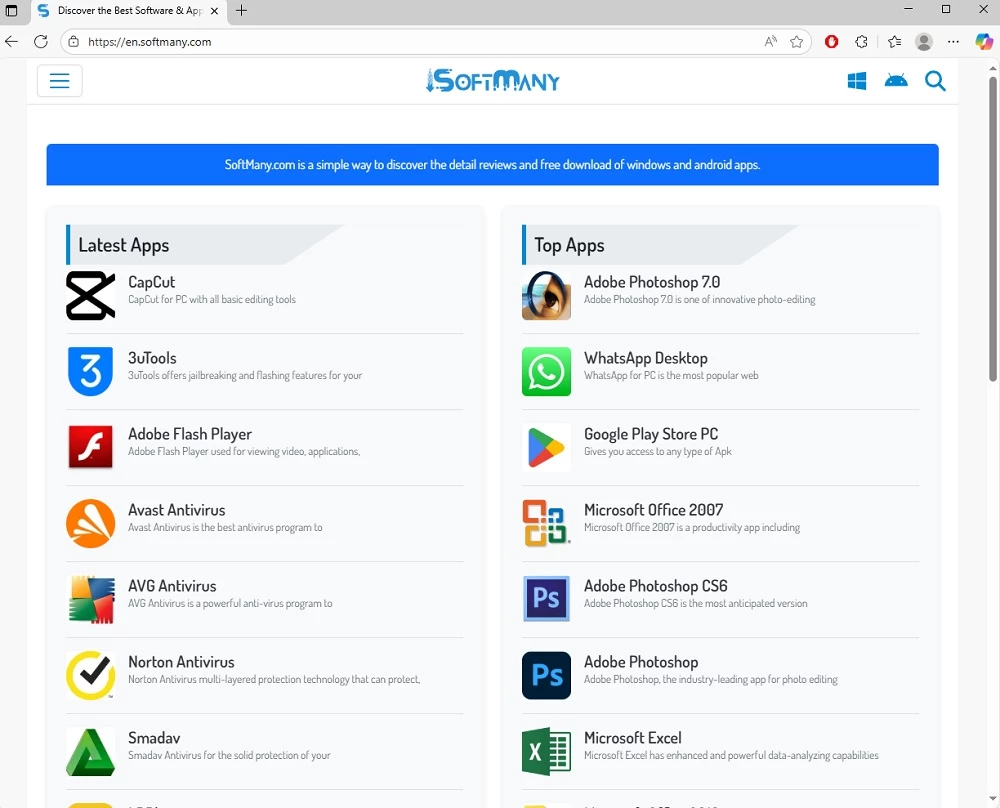The image size is (1000, 808).
Task: Click the 3uTools app icon
Action: pos(90,372)
